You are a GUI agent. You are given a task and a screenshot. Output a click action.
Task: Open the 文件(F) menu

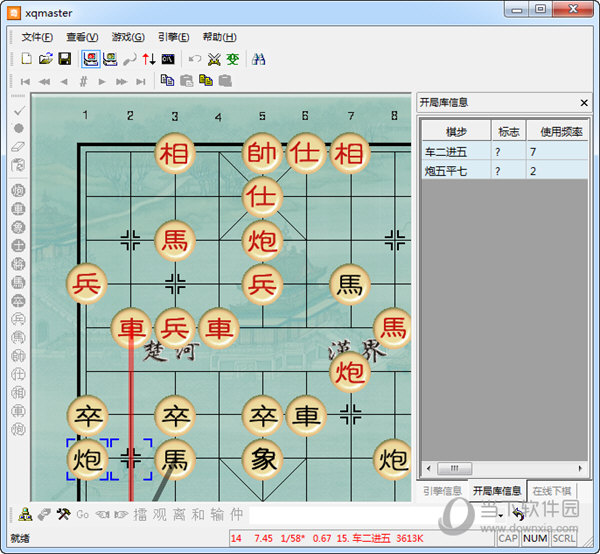click(37, 36)
